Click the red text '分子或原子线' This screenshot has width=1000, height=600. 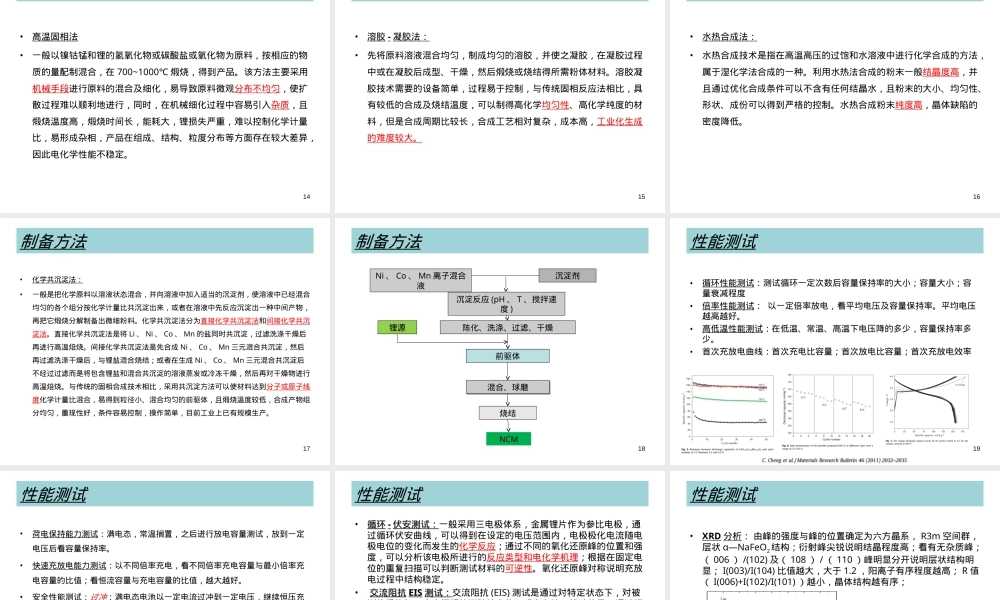pos(288,386)
